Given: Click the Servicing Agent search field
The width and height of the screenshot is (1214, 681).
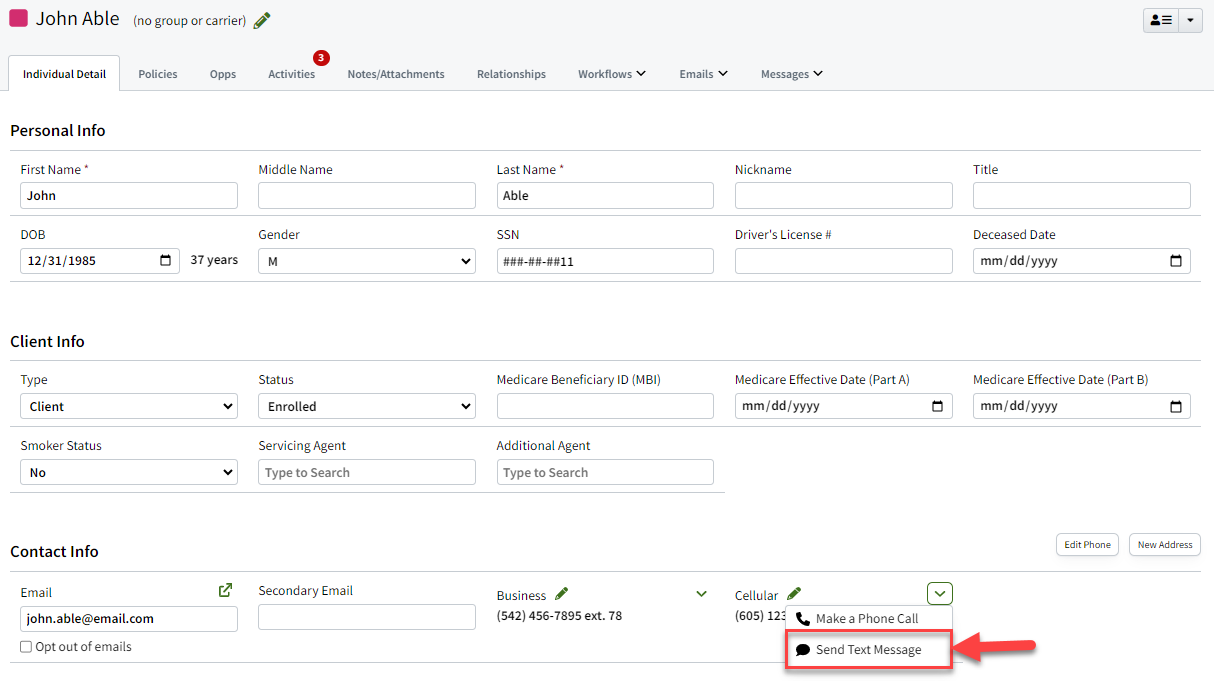Looking at the screenshot, I should 367,472.
